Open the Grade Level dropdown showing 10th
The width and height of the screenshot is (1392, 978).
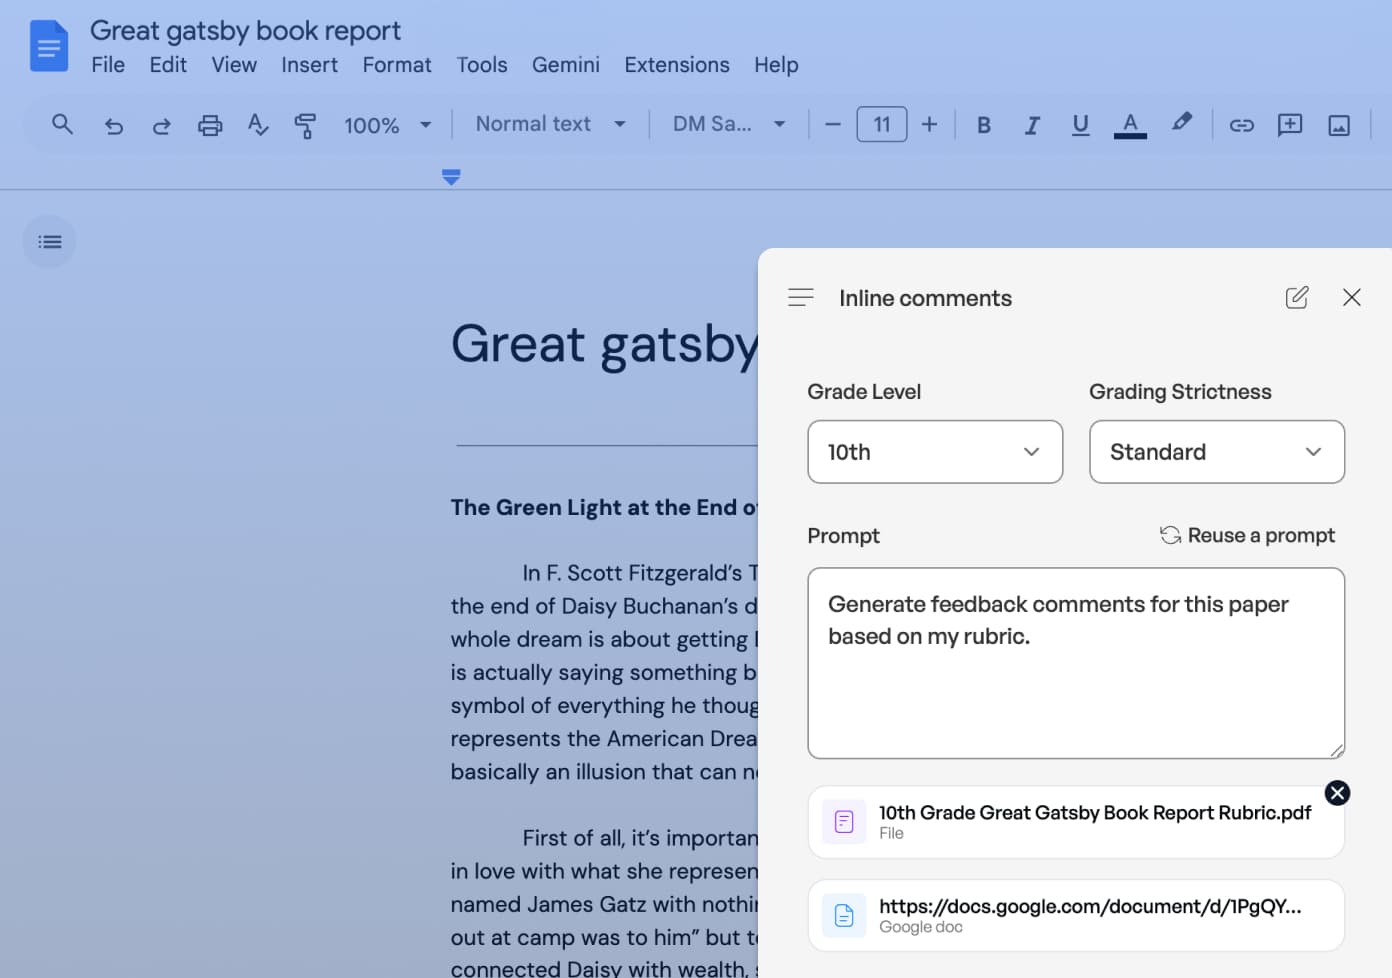point(935,452)
